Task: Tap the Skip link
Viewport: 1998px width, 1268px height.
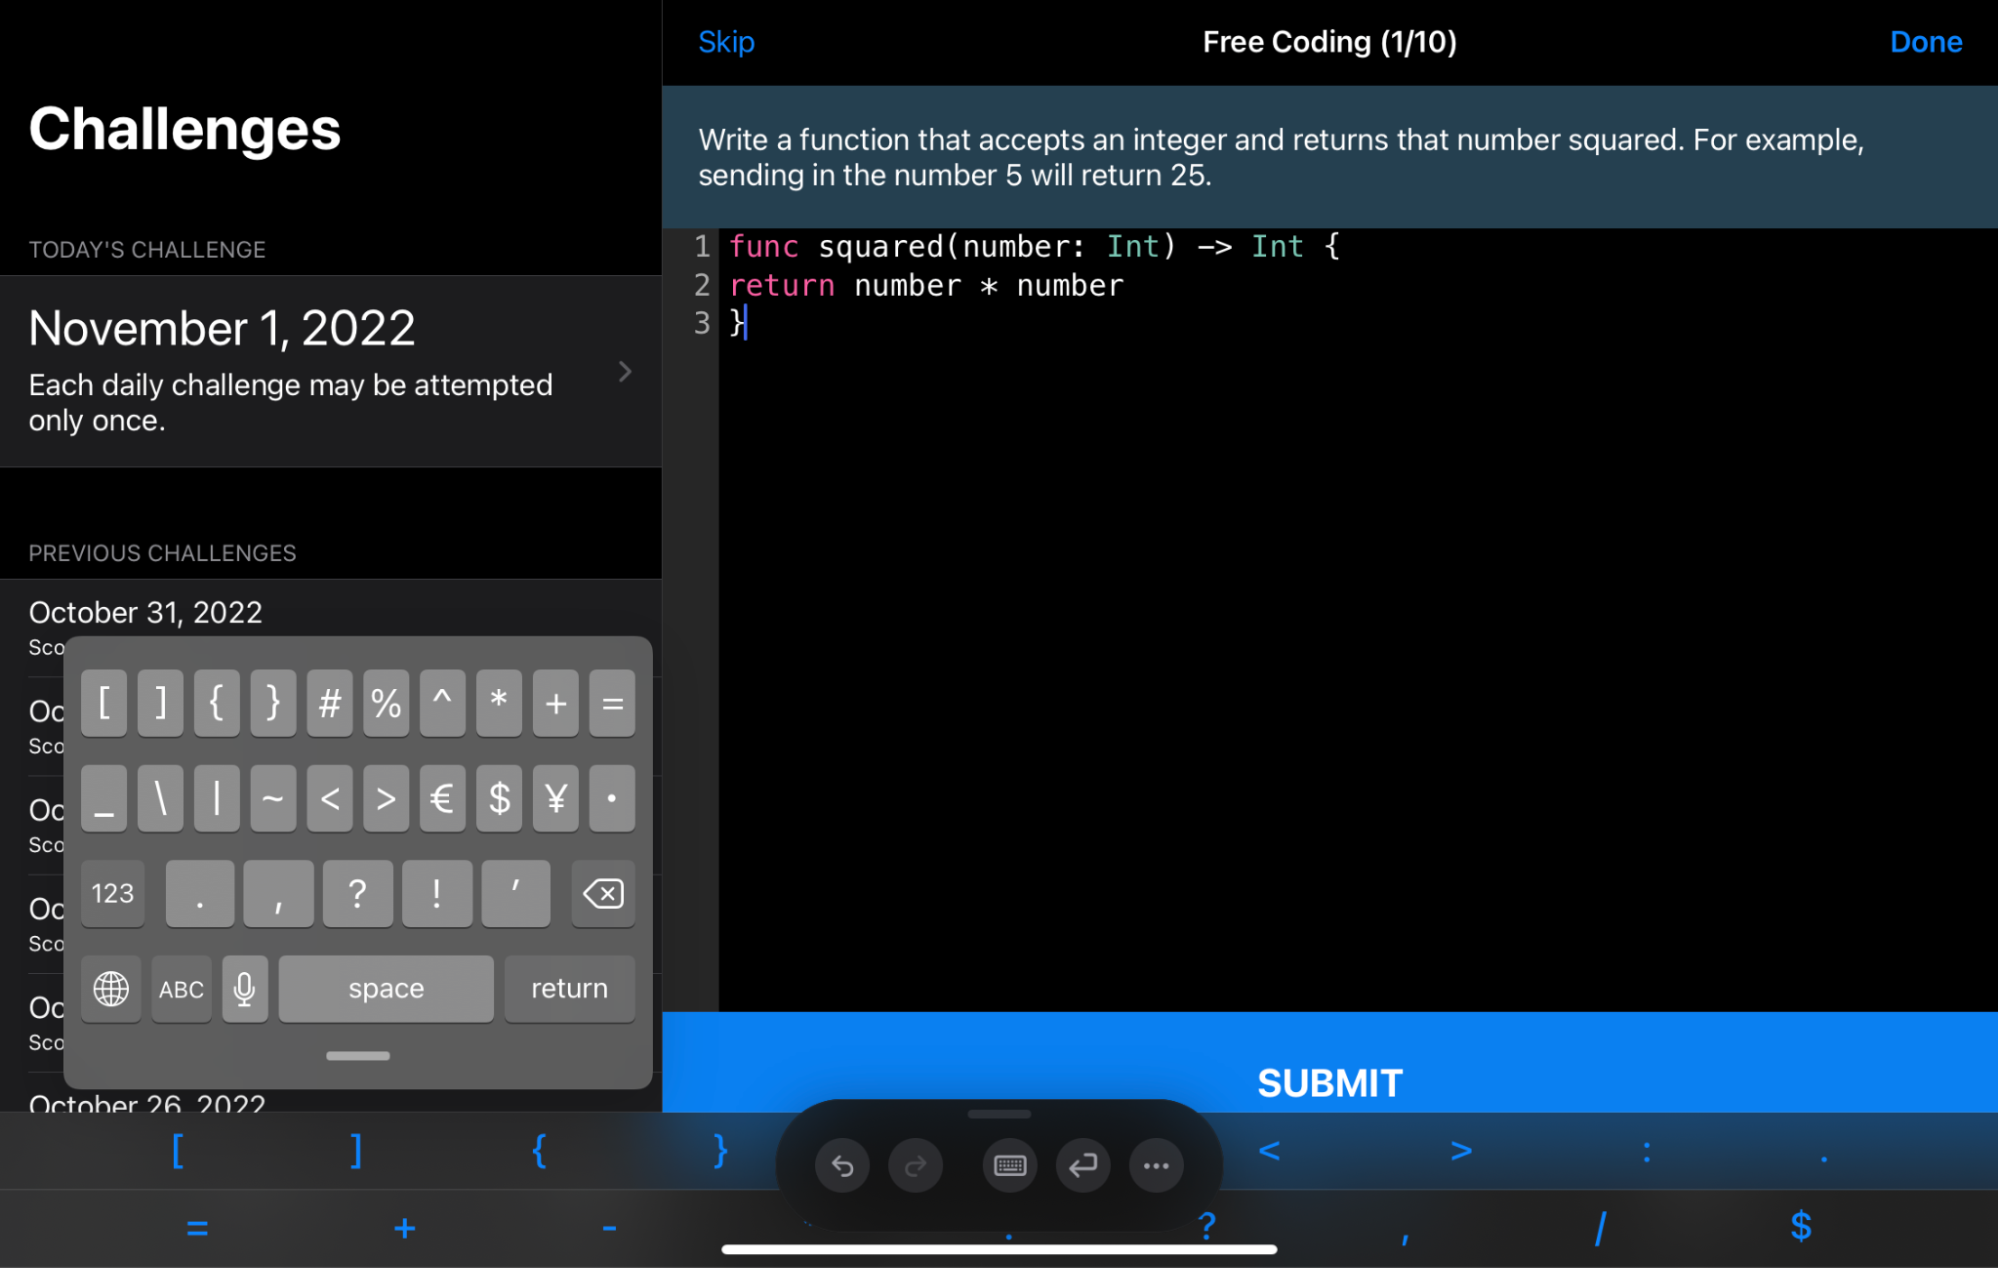Action: pos(726,42)
